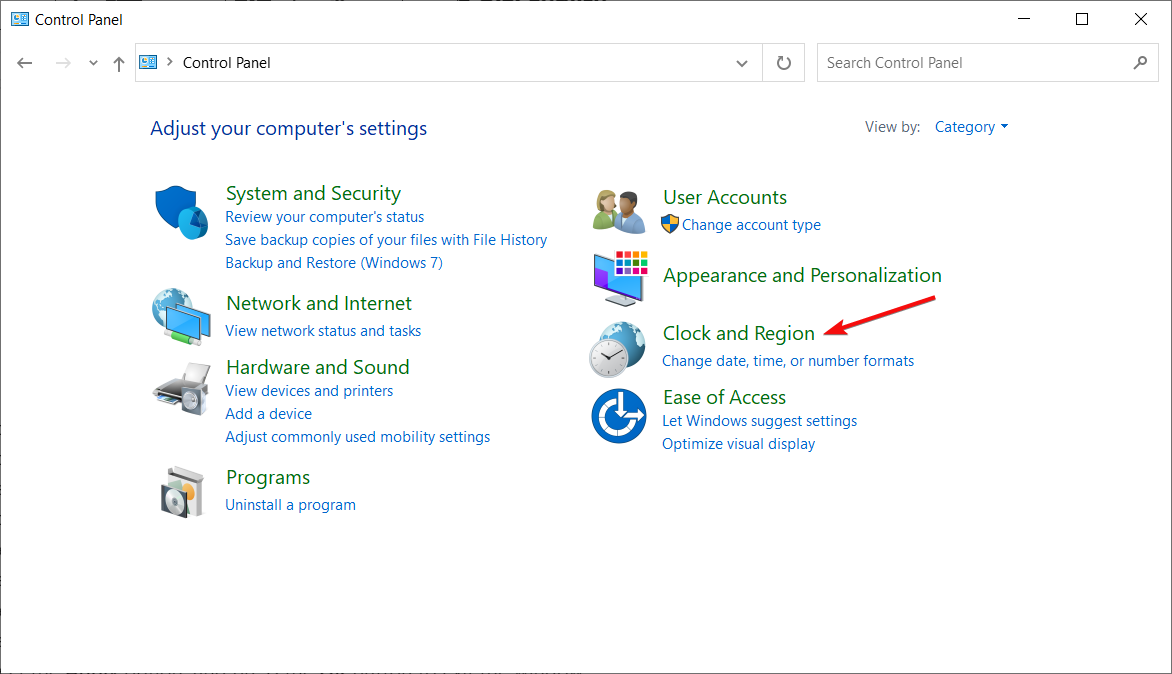Click the Hardware and Sound printer icon
Image resolution: width=1172 pixels, height=674 pixels.
click(181, 390)
